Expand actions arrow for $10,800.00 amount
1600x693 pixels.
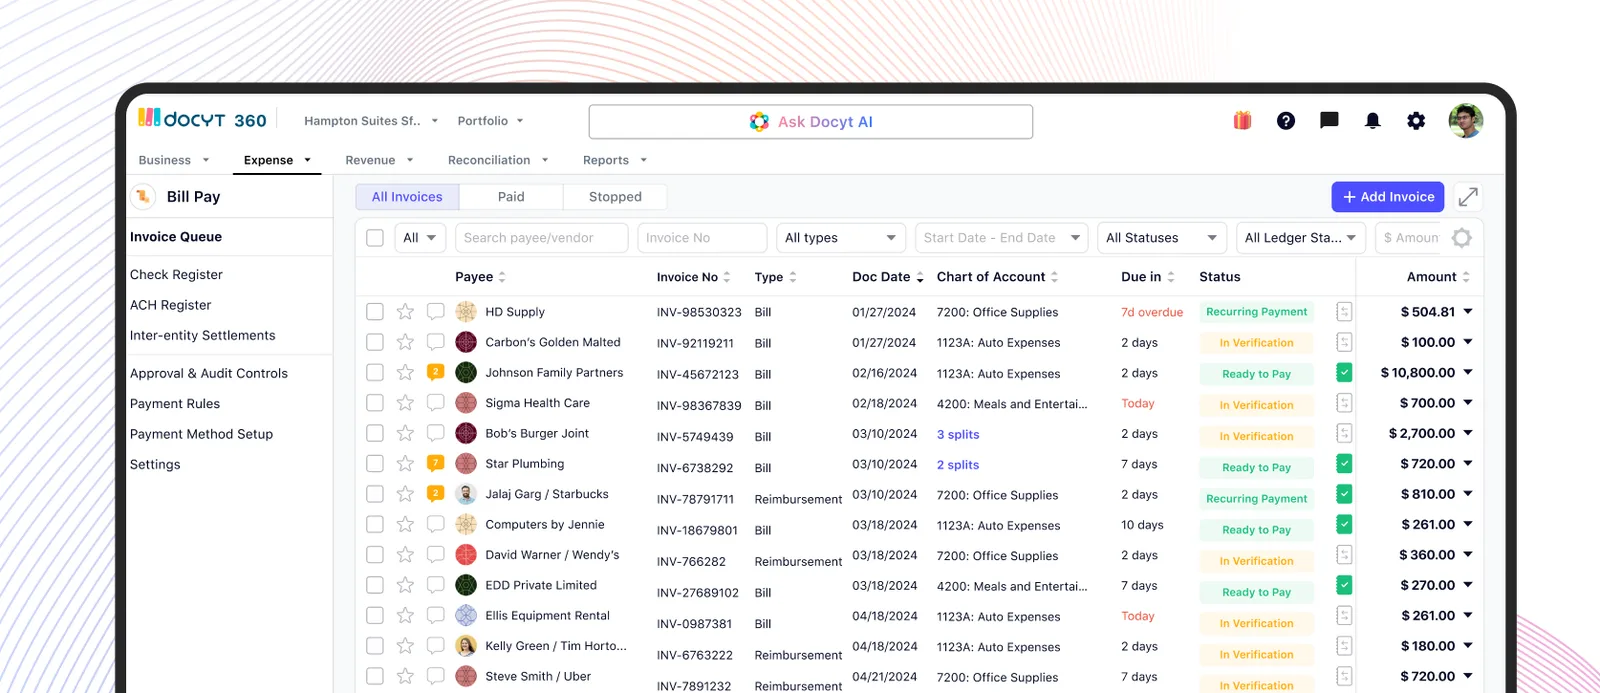(1468, 372)
